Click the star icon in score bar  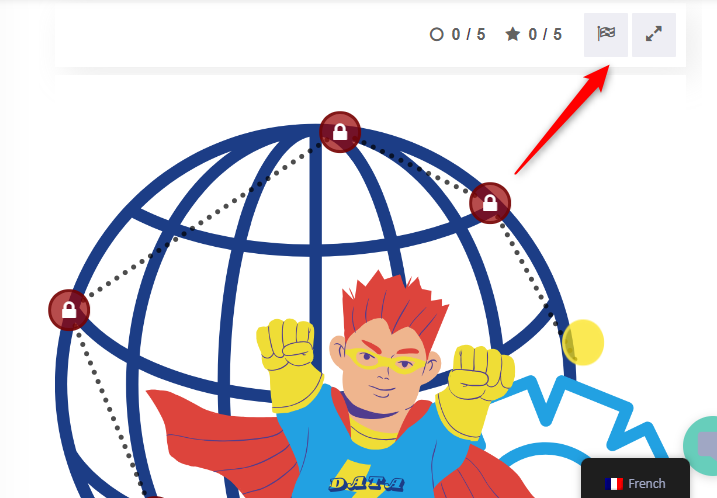coord(513,34)
